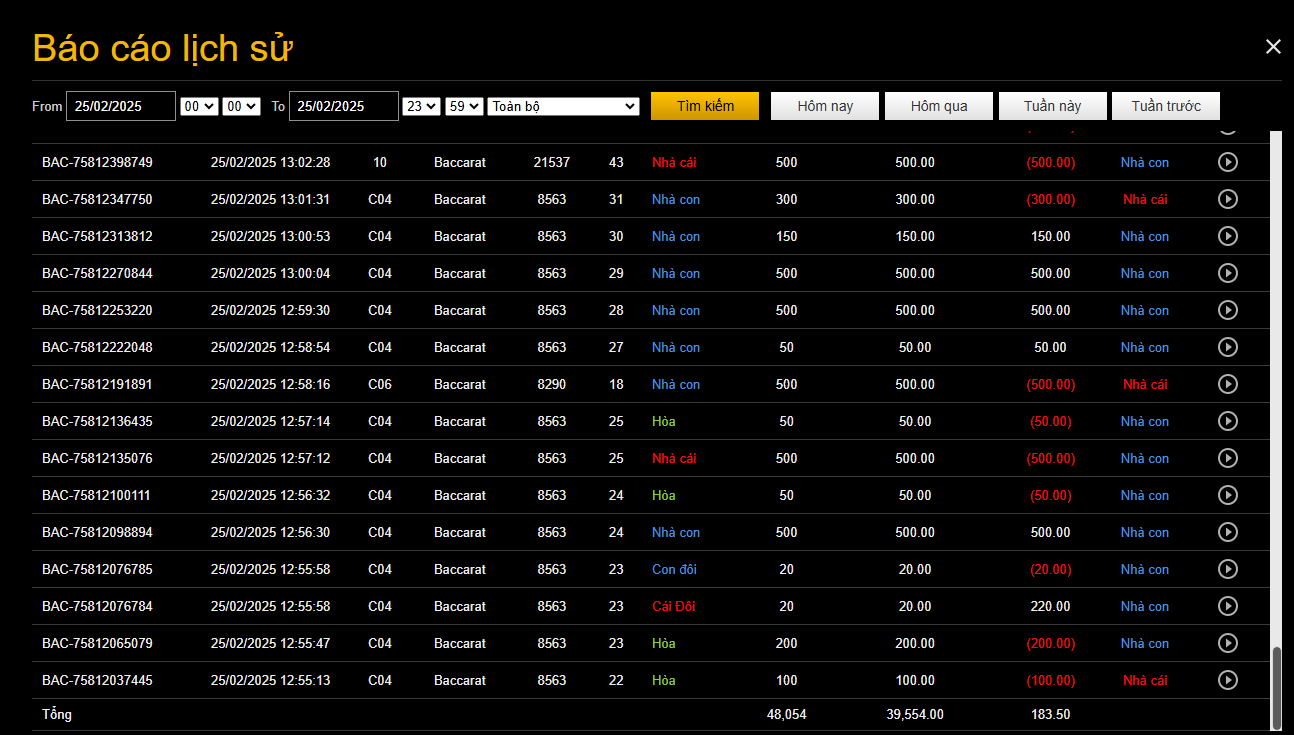
Task: Play replay for BAC-75812037445
Action: click(x=1227, y=680)
